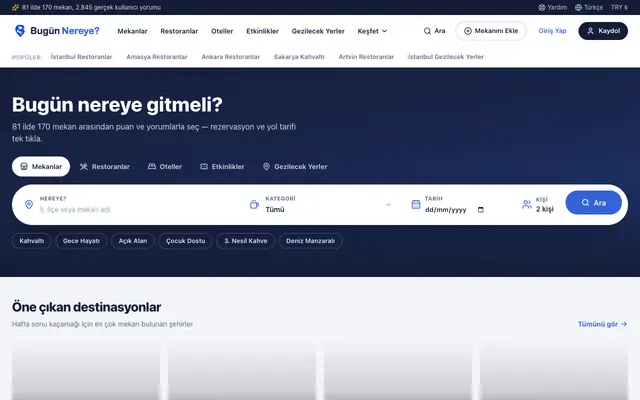The width and height of the screenshot is (640, 400).
Task: Open the Amasya Restoranlar popular link
Action: (x=157, y=57)
